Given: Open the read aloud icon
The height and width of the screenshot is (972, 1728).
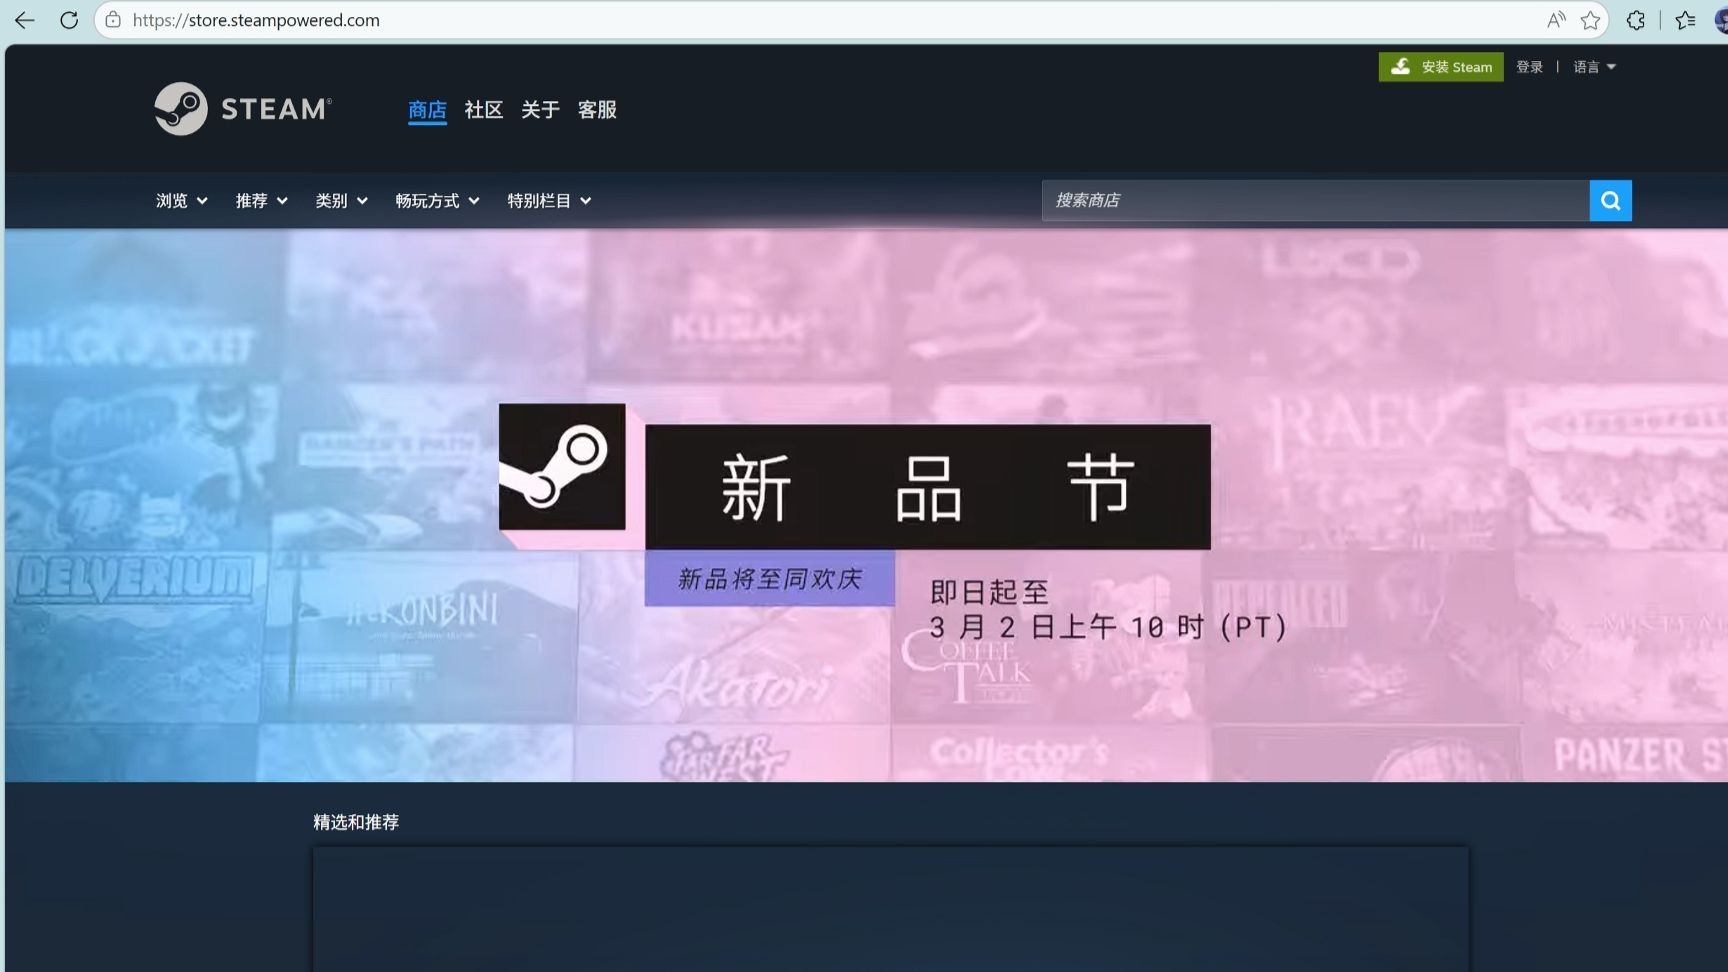Looking at the screenshot, I should 1556,20.
